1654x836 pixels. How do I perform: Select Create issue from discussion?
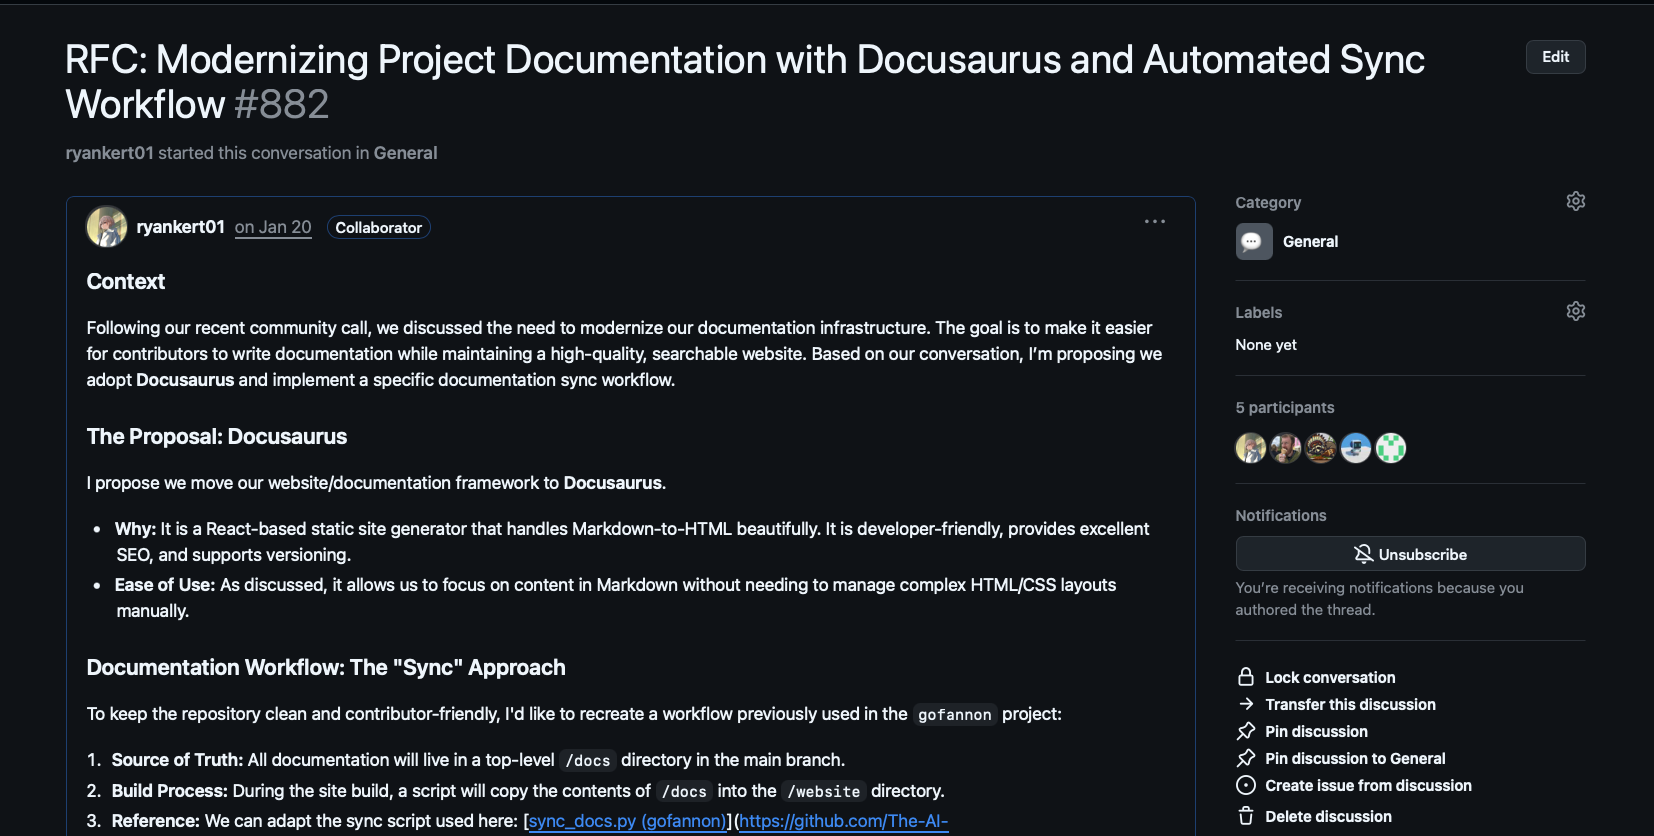(1368, 785)
